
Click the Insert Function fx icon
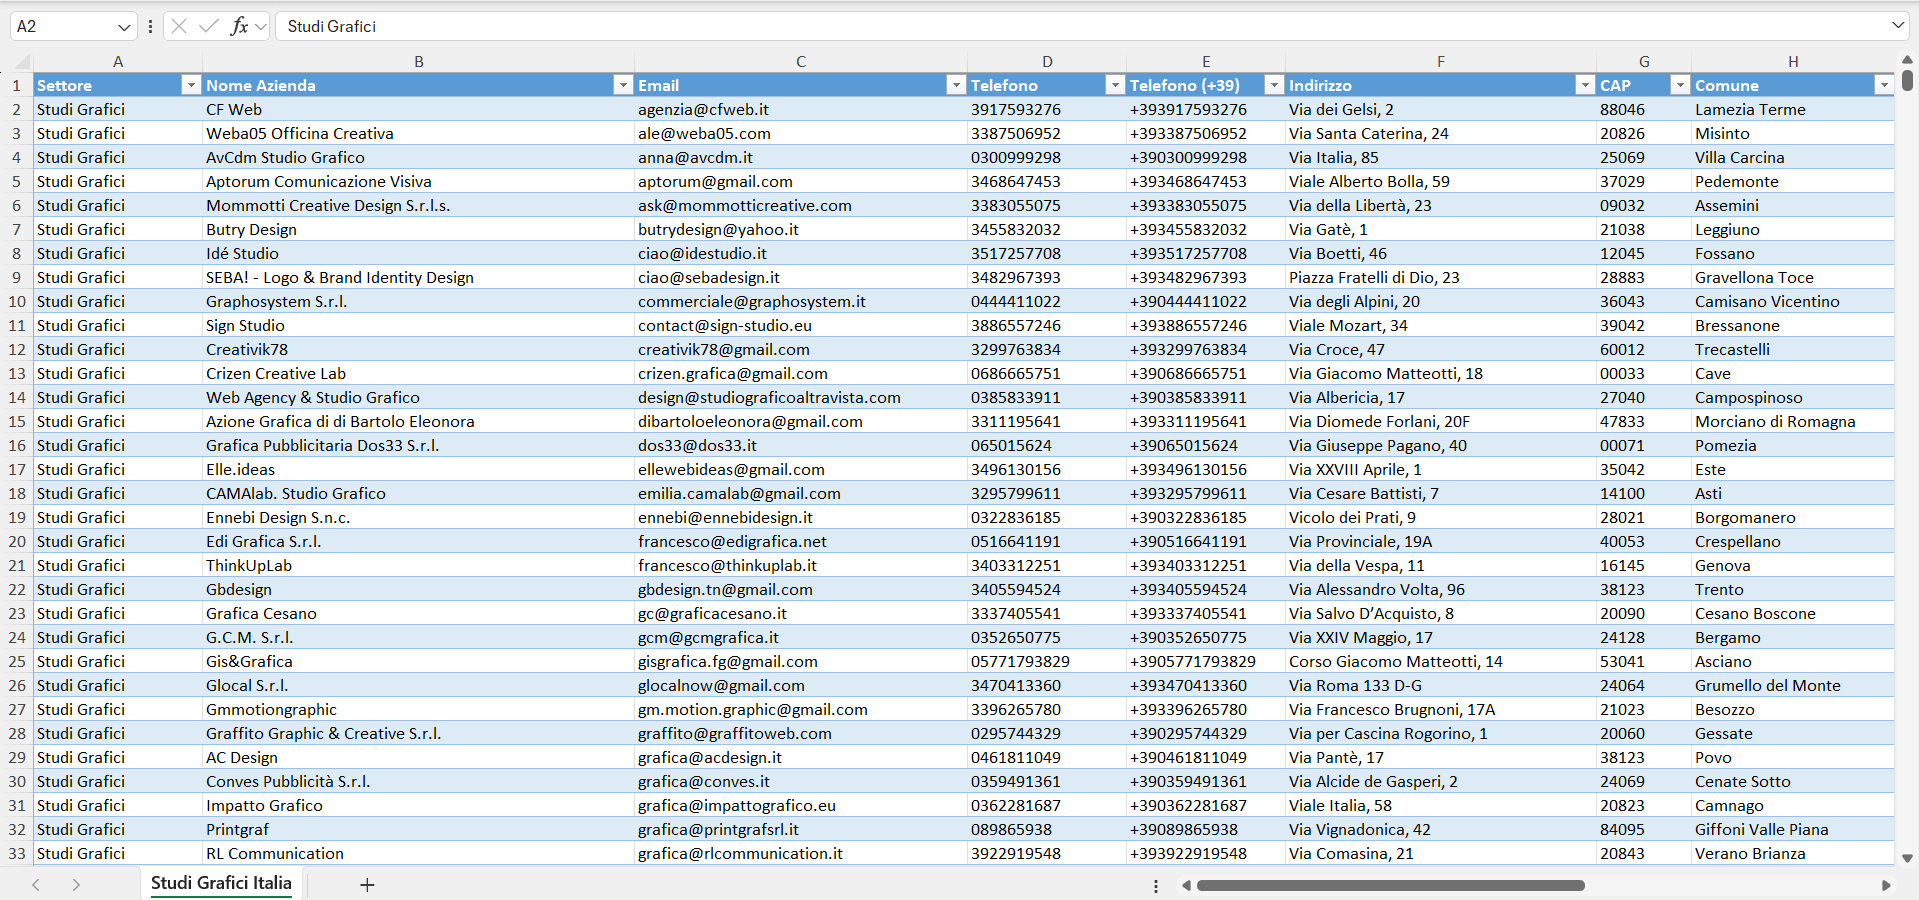(x=239, y=26)
